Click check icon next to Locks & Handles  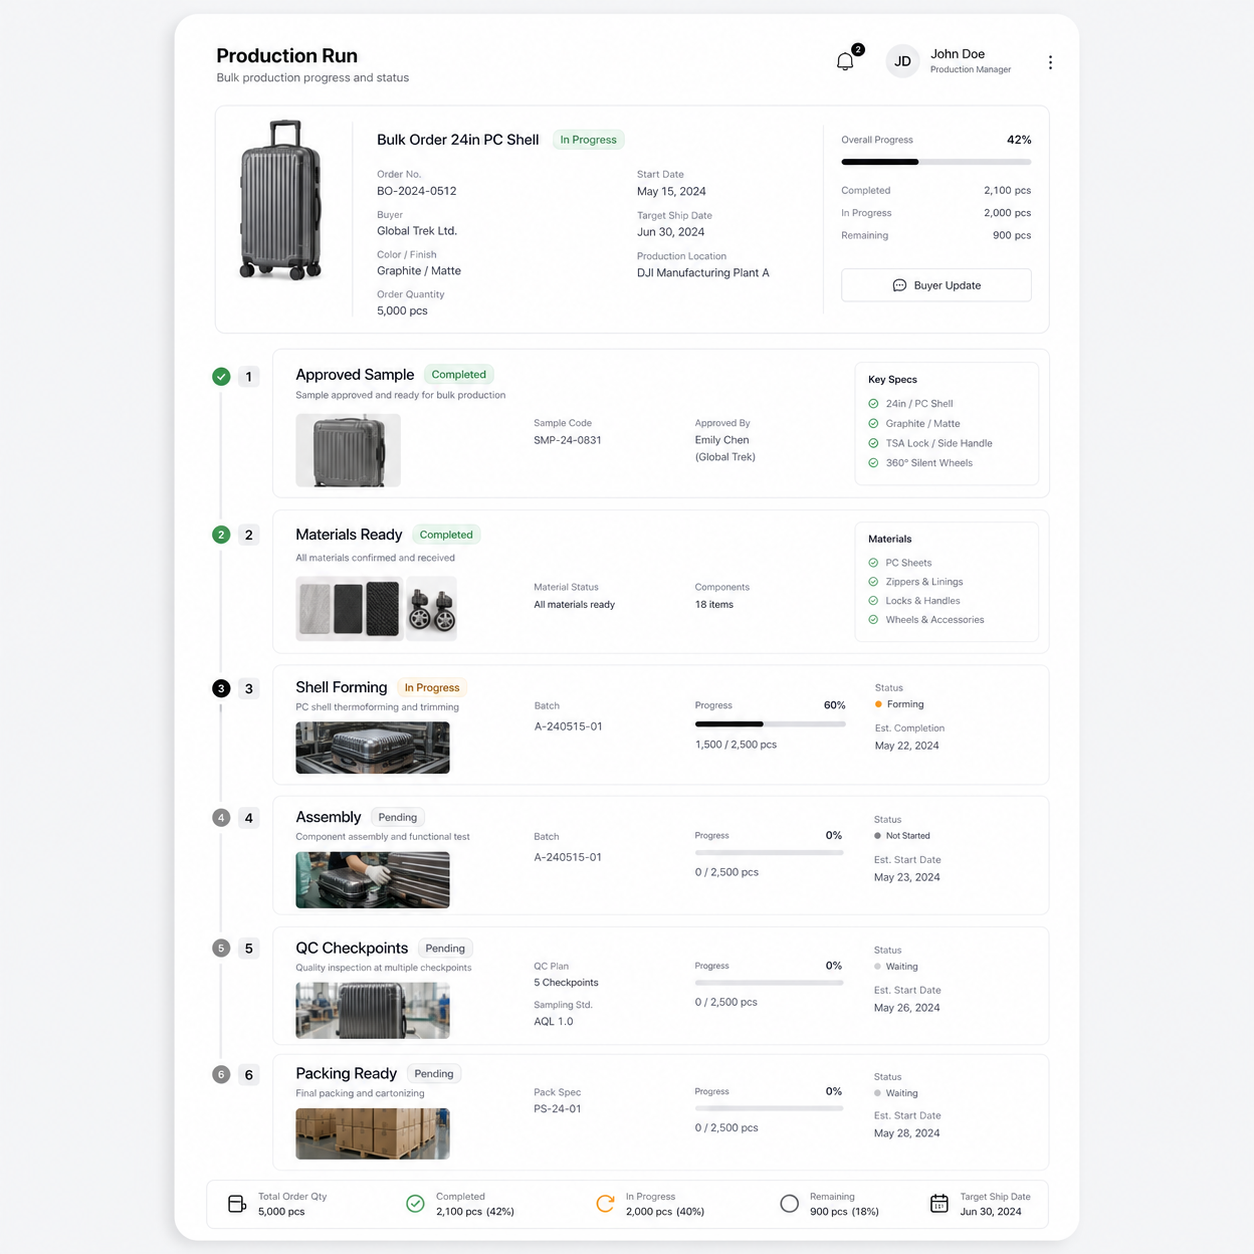click(873, 601)
